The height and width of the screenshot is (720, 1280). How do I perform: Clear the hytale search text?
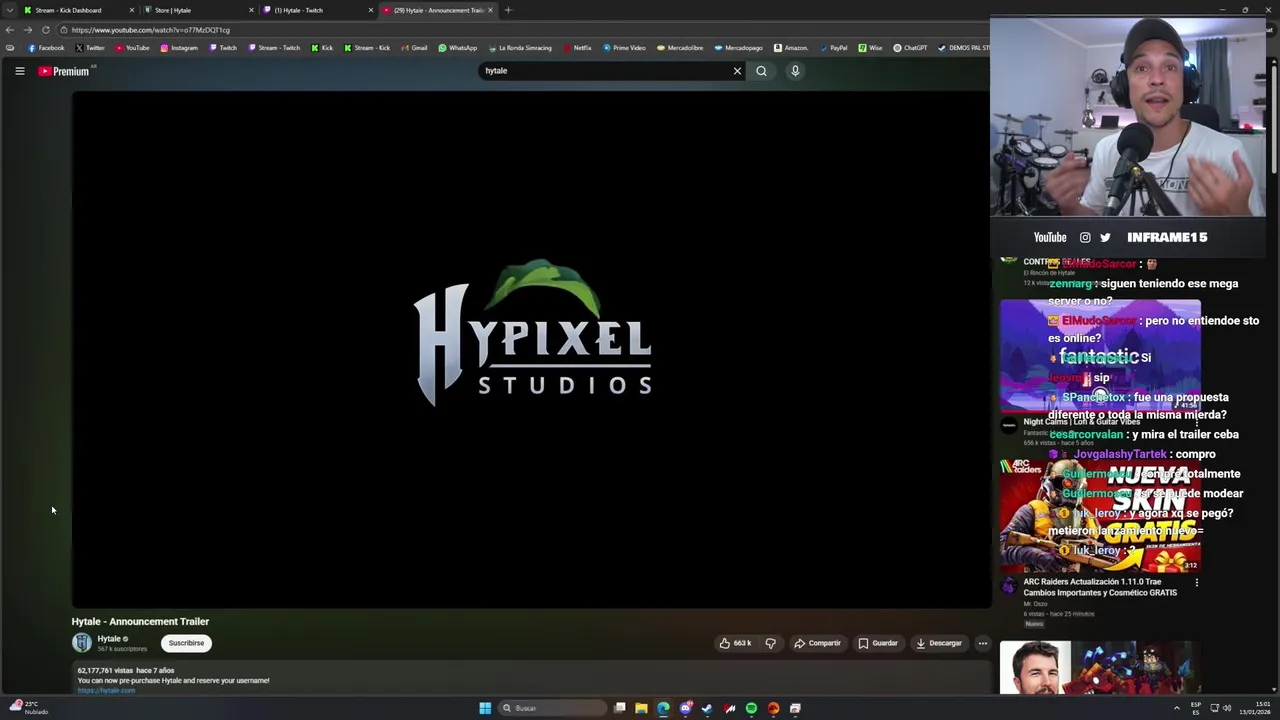coord(737,71)
